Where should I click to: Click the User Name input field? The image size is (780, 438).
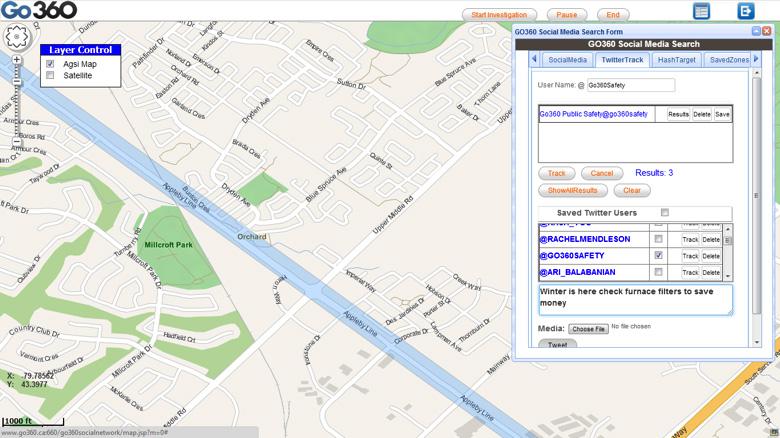point(630,86)
